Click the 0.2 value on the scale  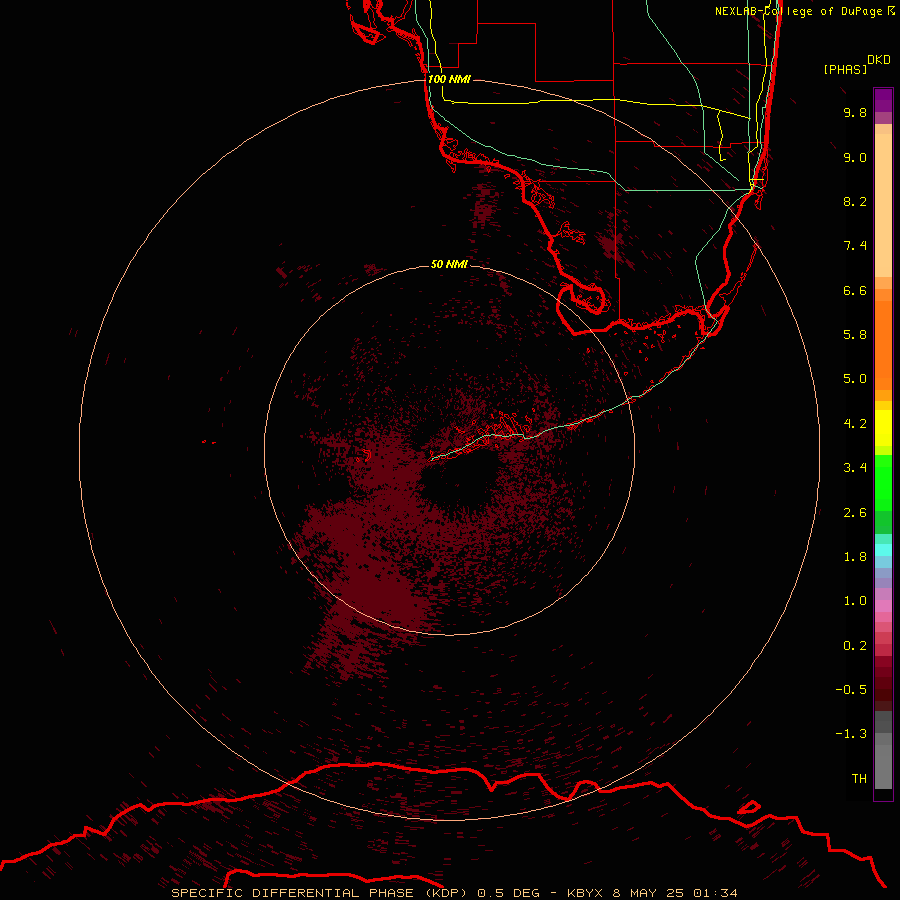tap(855, 646)
